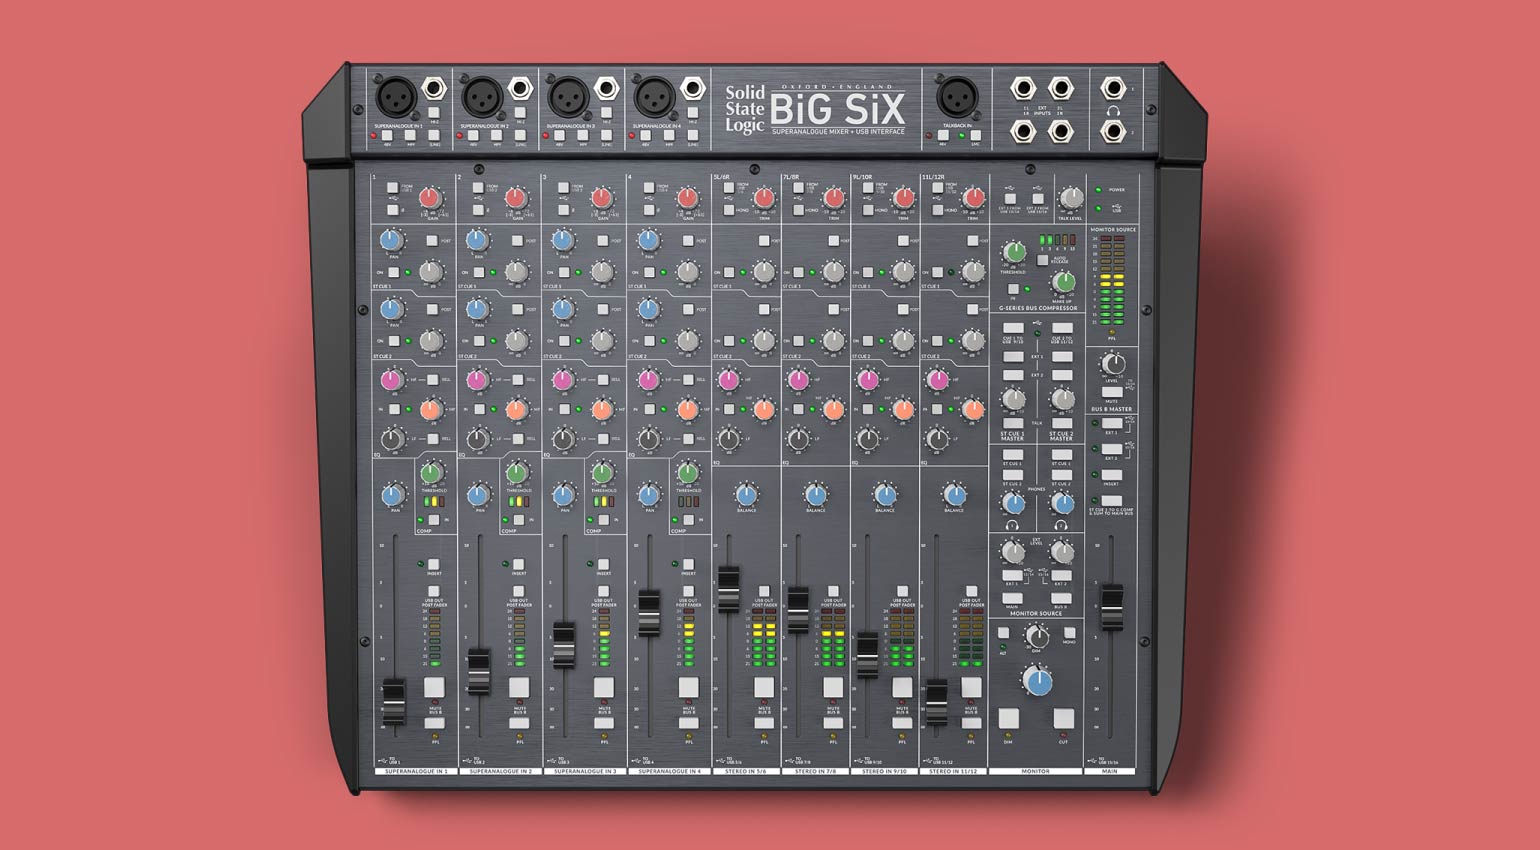1540x850 pixels.
Task: Click Stereo In 9/10 fader cap
Action: (x=867, y=655)
